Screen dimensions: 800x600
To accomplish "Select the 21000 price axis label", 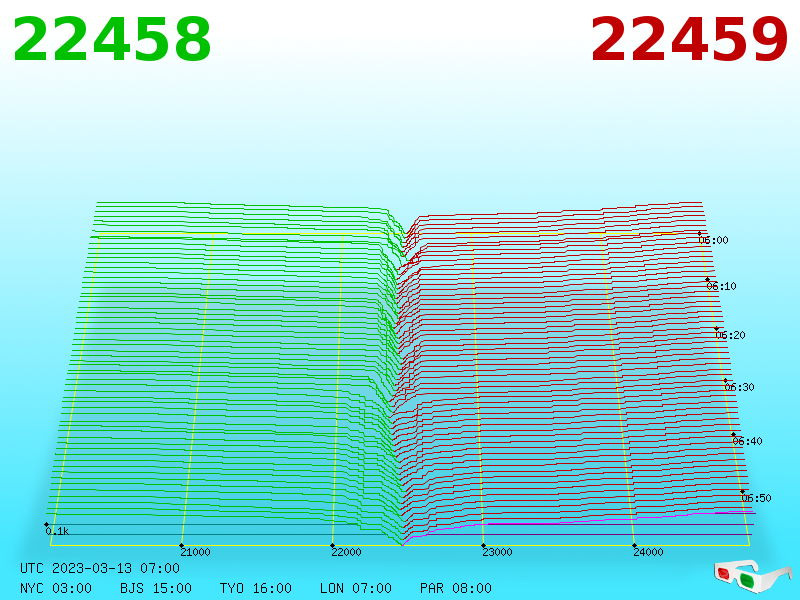I will coord(195,552).
